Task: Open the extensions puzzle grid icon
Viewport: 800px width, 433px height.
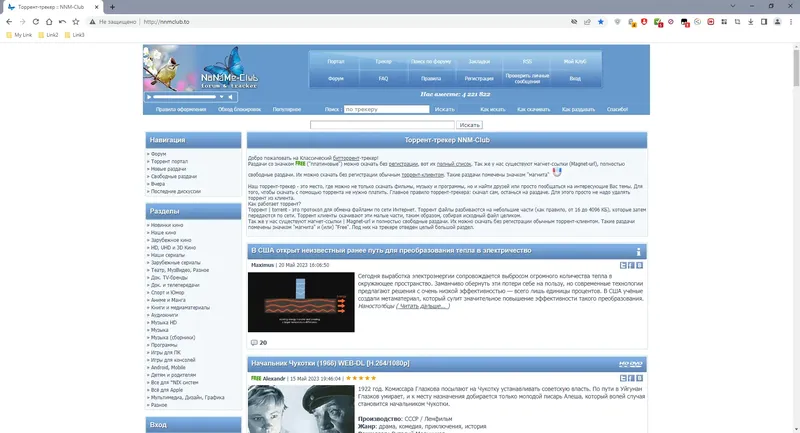Action: [724, 22]
